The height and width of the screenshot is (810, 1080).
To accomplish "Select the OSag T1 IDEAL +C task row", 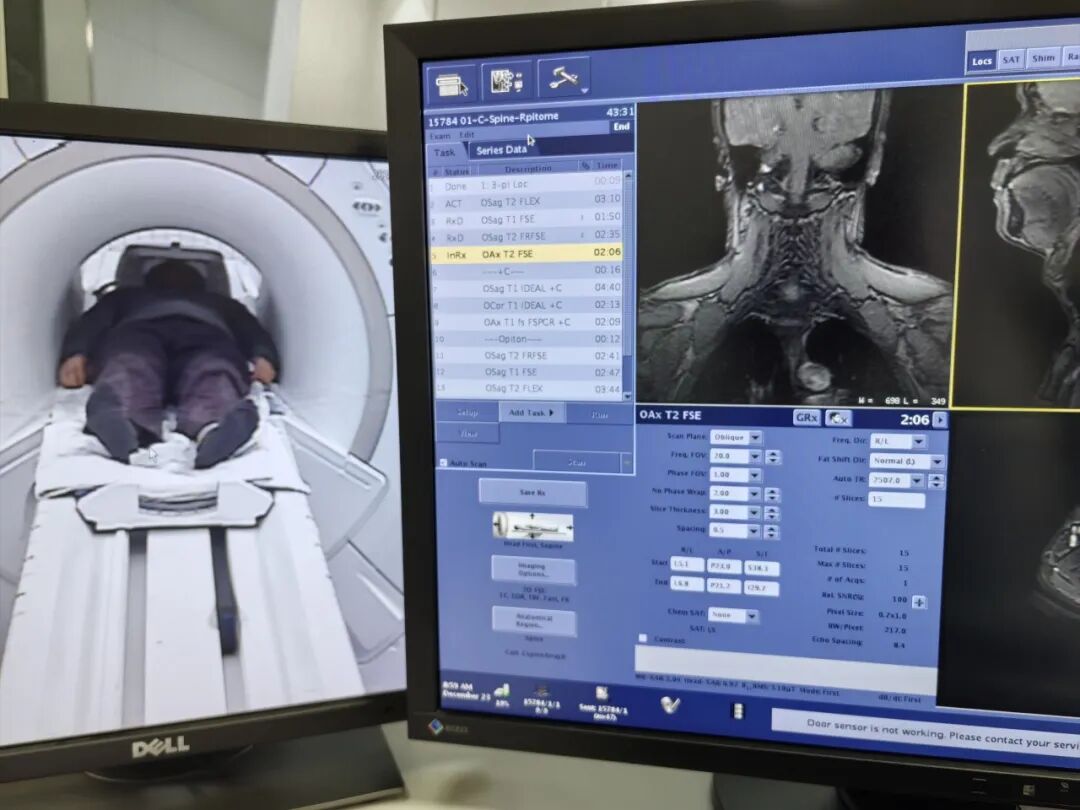I will [x=527, y=288].
